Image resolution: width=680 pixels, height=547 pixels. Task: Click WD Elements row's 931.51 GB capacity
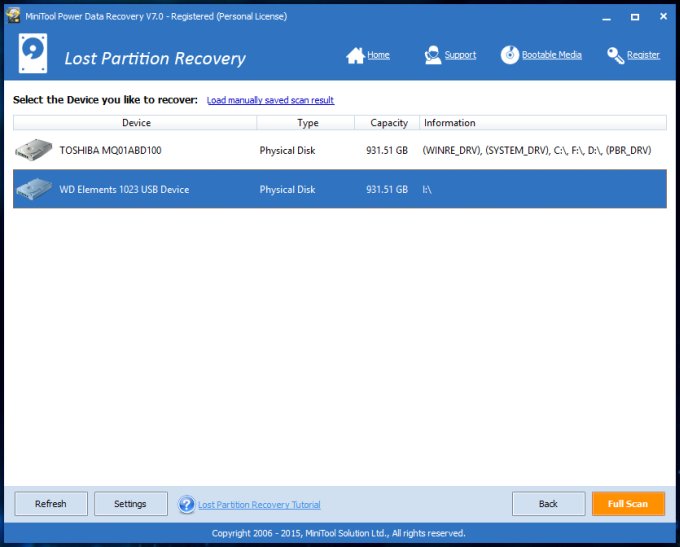387,190
